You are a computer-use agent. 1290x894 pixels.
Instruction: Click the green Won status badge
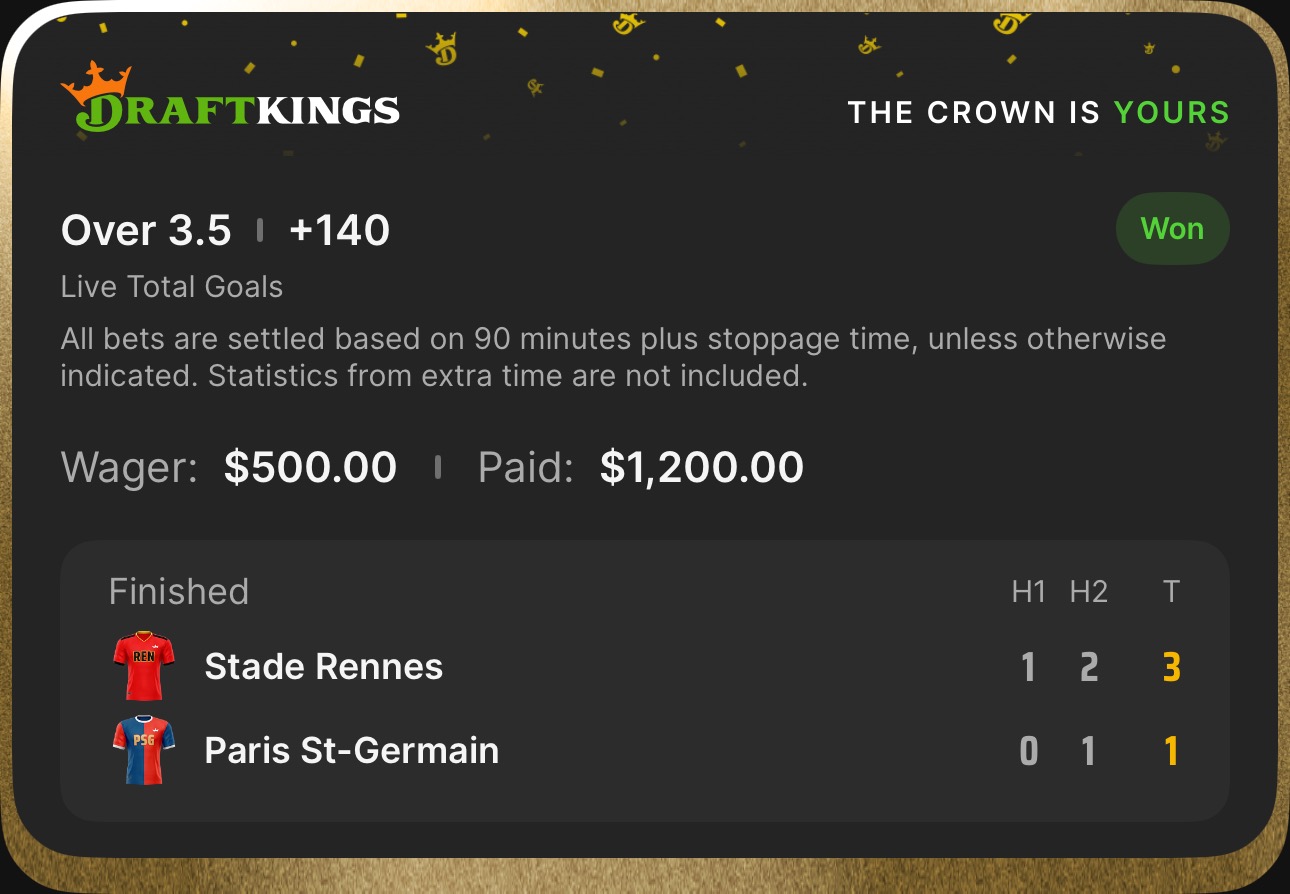click(x=1172, y=229)
